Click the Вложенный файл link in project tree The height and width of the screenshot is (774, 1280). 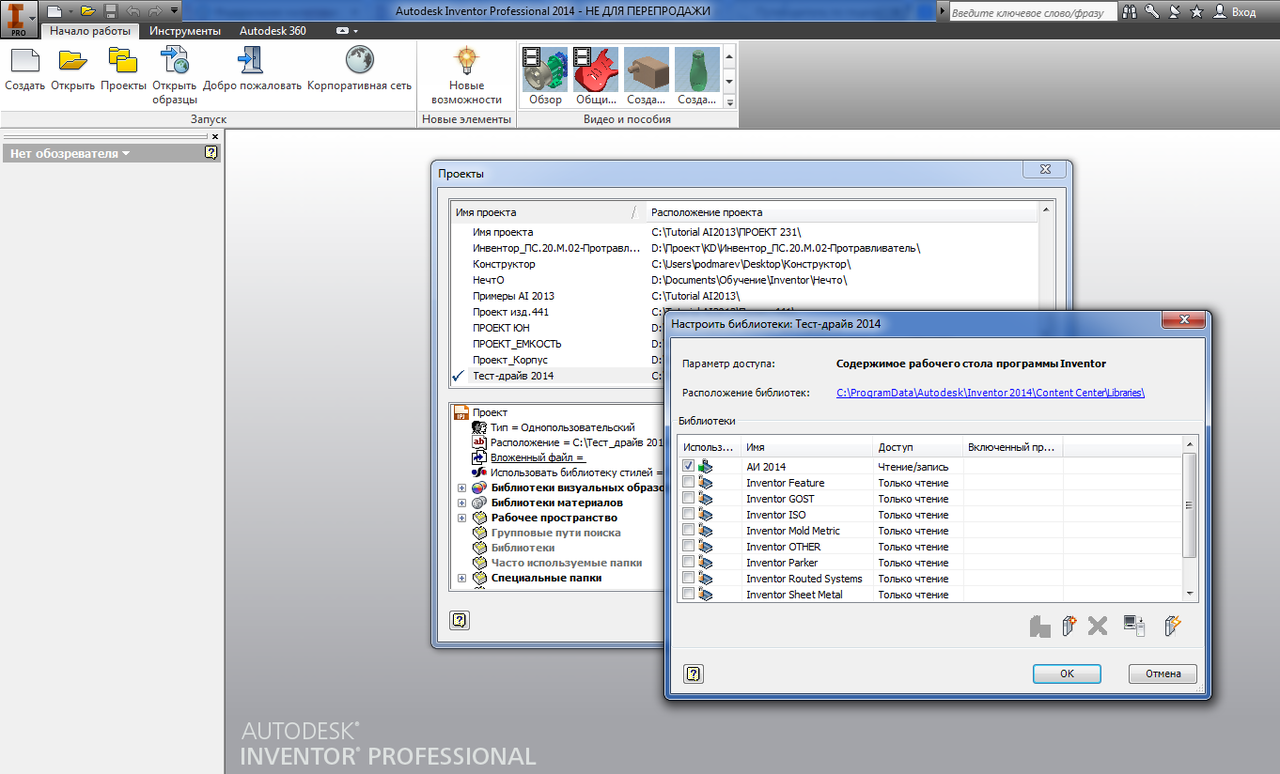[x=537, y=457]
